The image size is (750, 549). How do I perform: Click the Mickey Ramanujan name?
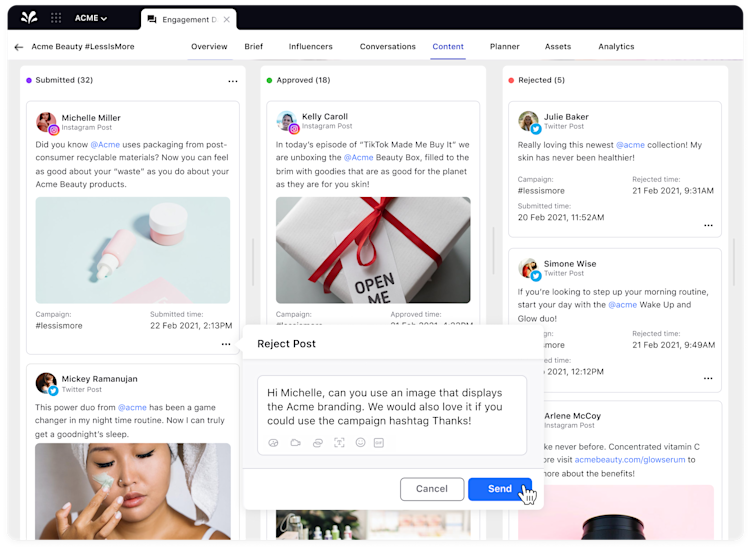tap(99, 379)
